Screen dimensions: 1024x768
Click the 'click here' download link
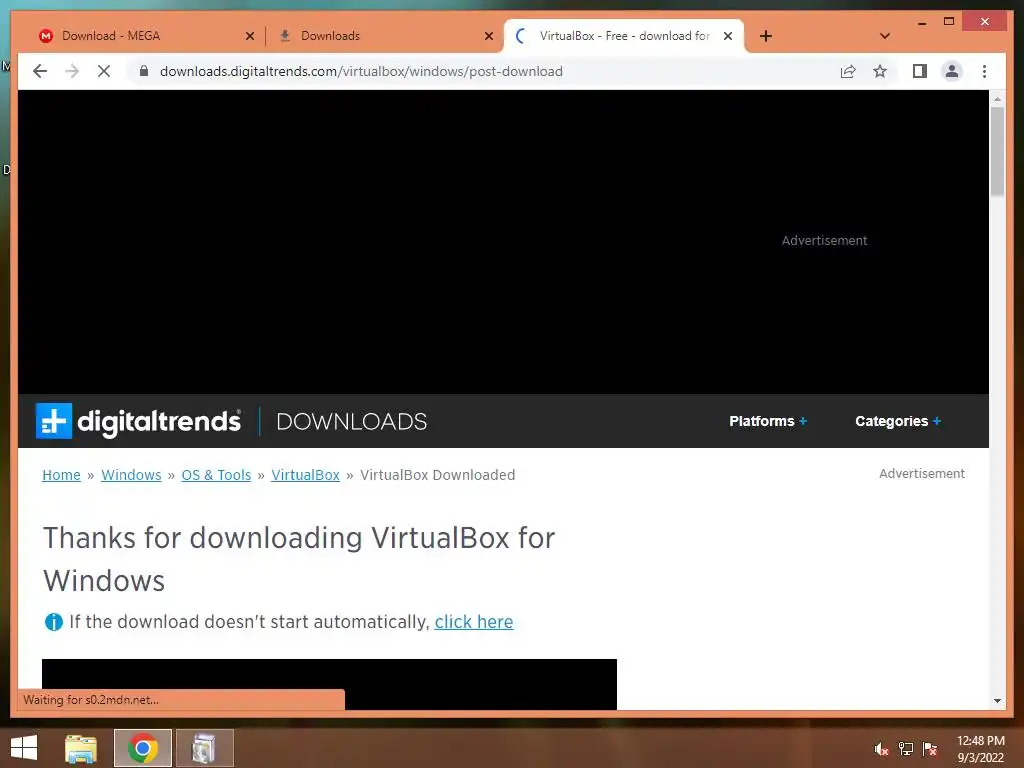point(474,622)
